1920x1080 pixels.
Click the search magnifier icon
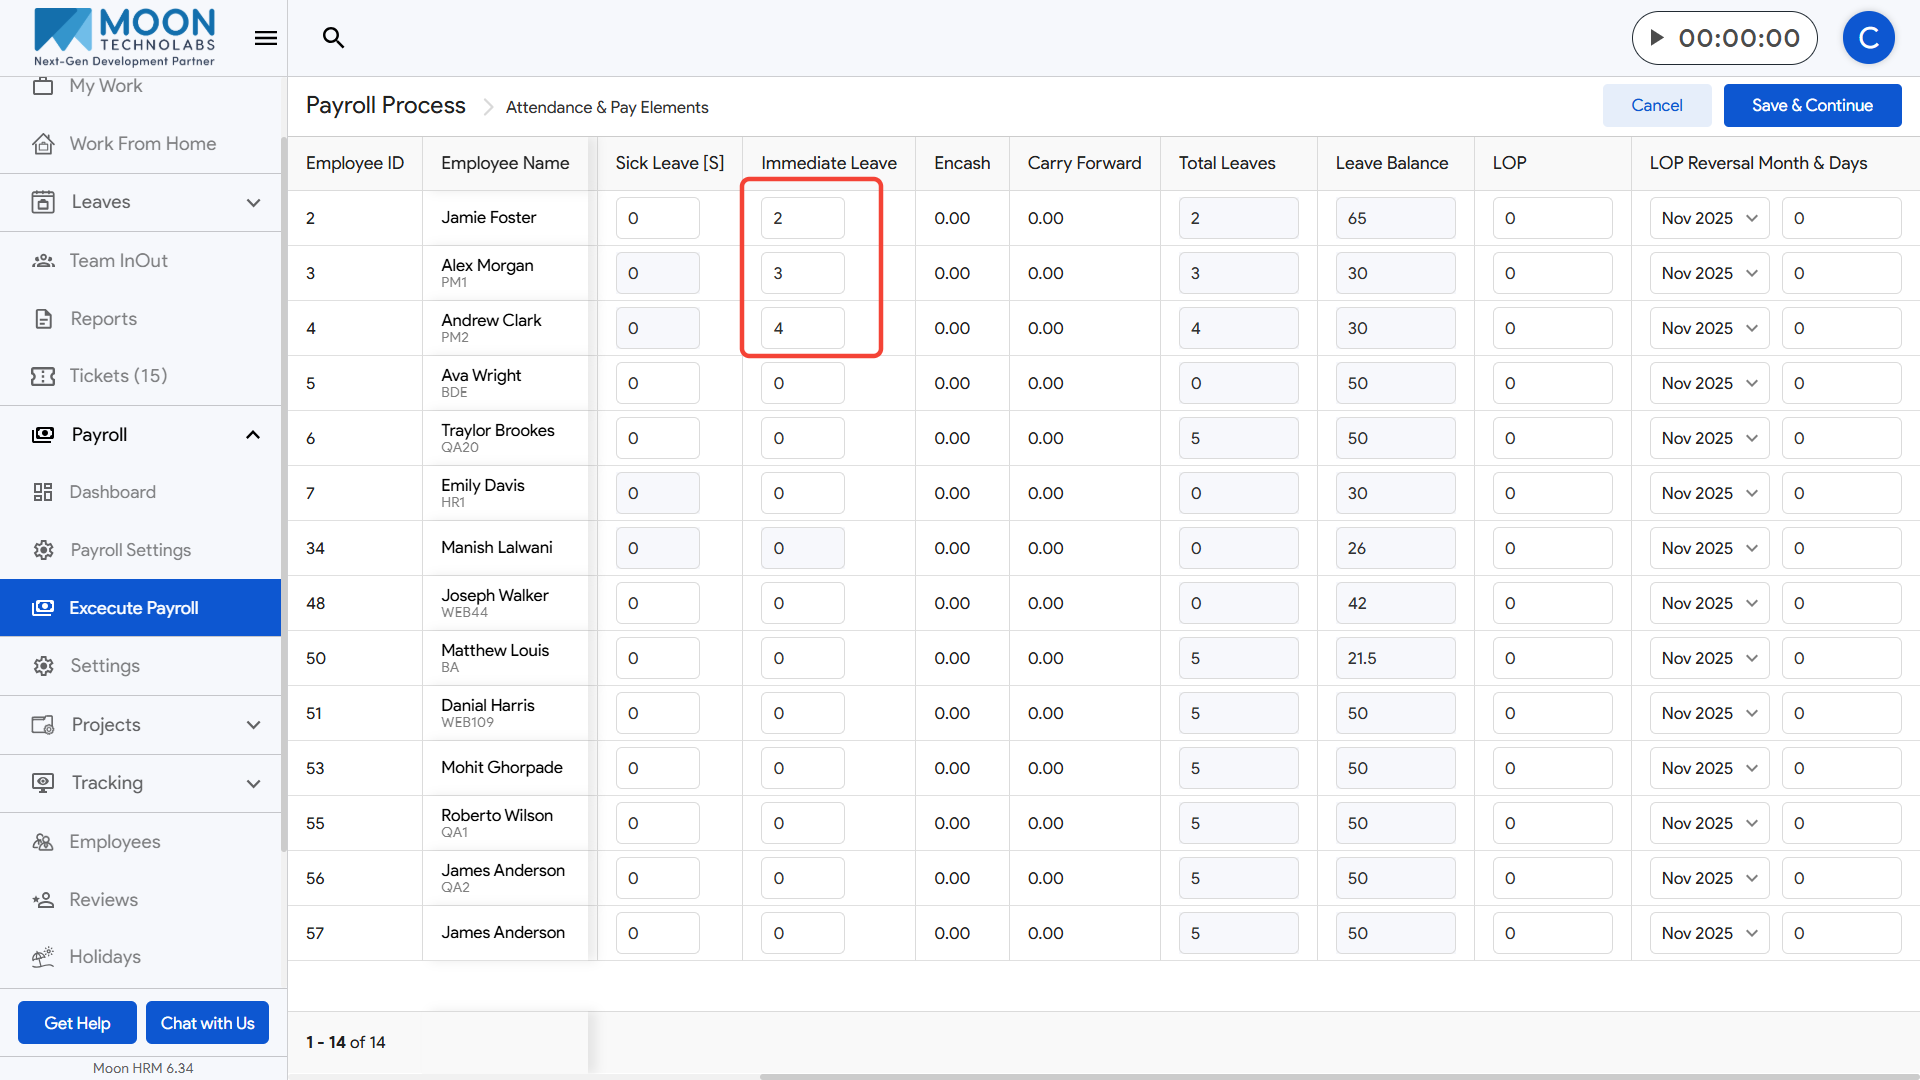[333, 38]
